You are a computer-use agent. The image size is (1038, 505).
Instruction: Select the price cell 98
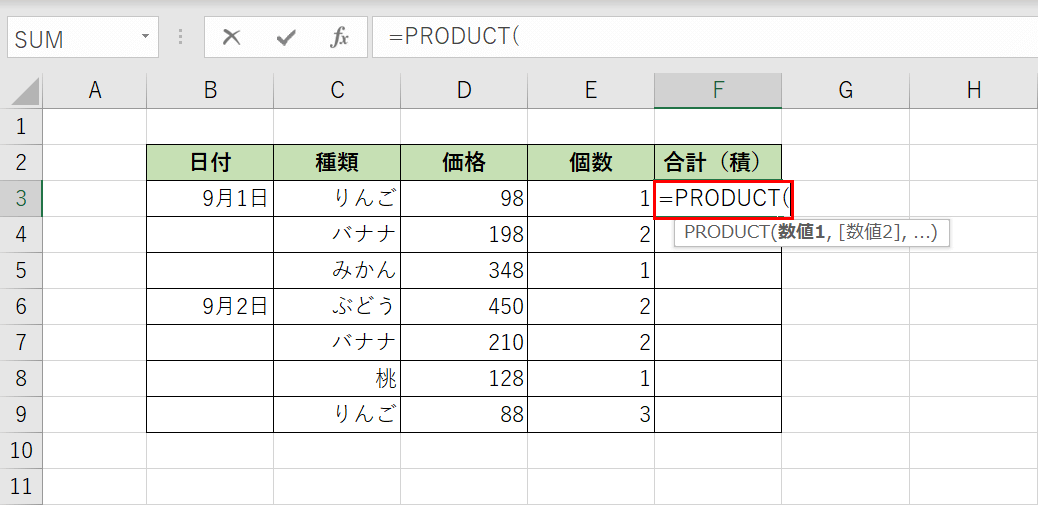[x=464, y=199]
